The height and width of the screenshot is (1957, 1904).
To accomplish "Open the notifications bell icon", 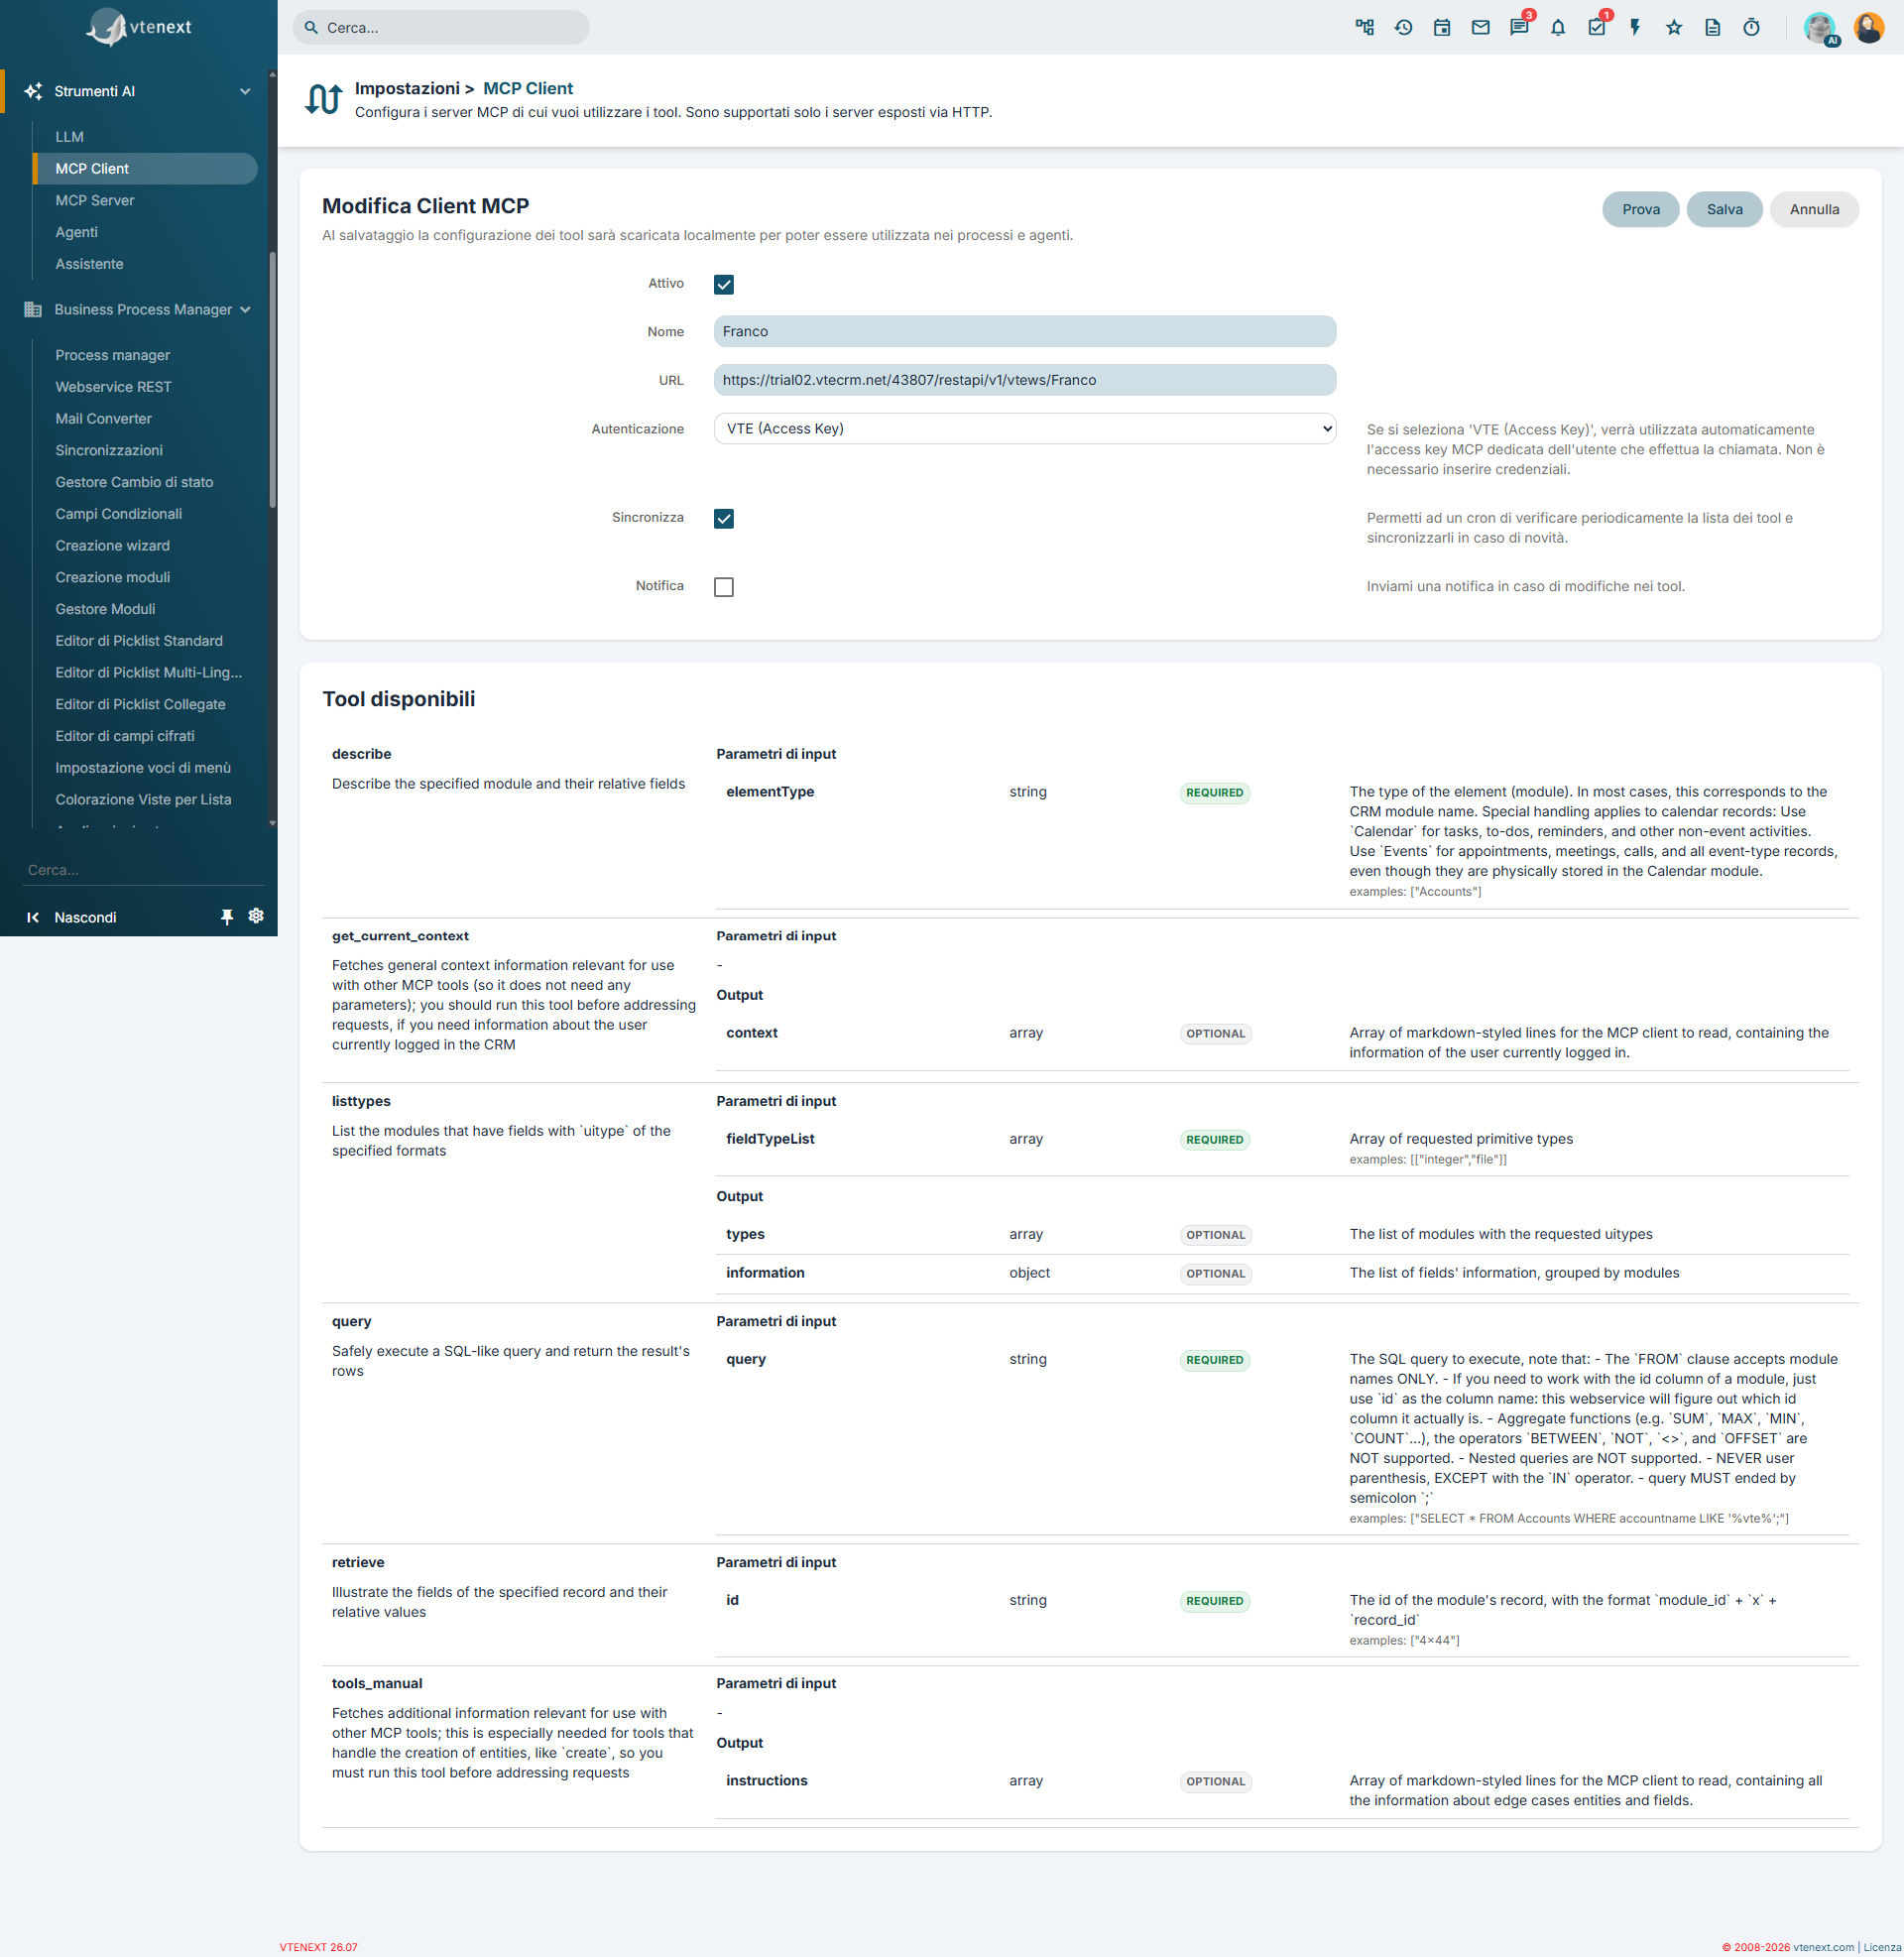I will (x=1558, y=27).
